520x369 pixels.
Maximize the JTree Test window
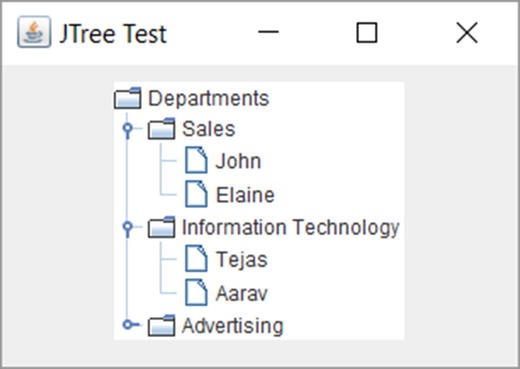367,33
